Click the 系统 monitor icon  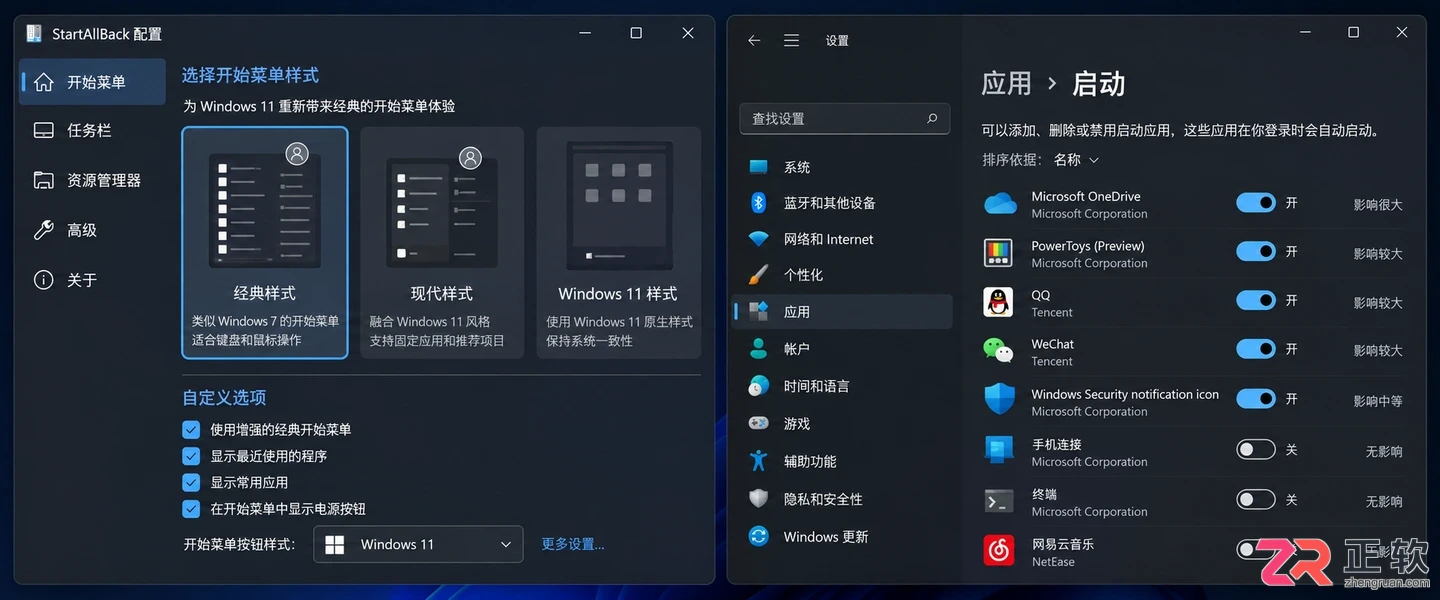759,167
